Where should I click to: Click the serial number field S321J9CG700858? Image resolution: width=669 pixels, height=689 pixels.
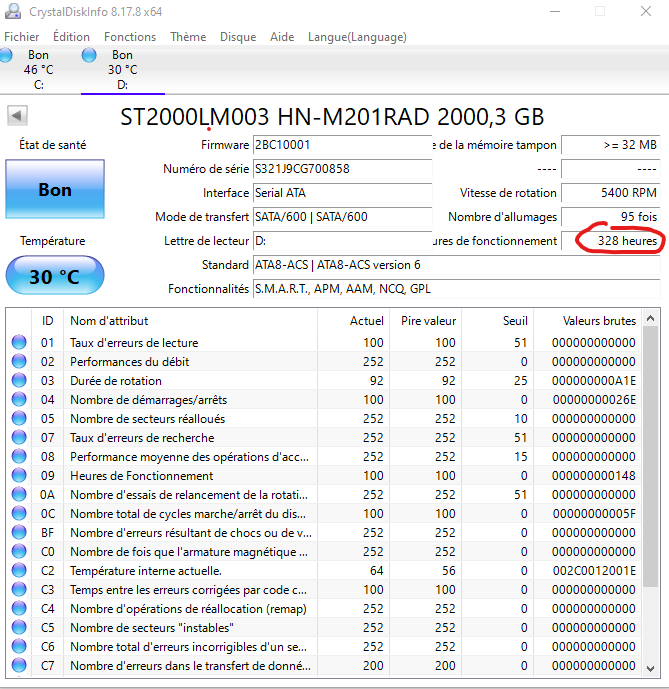[x=342, y=169]
